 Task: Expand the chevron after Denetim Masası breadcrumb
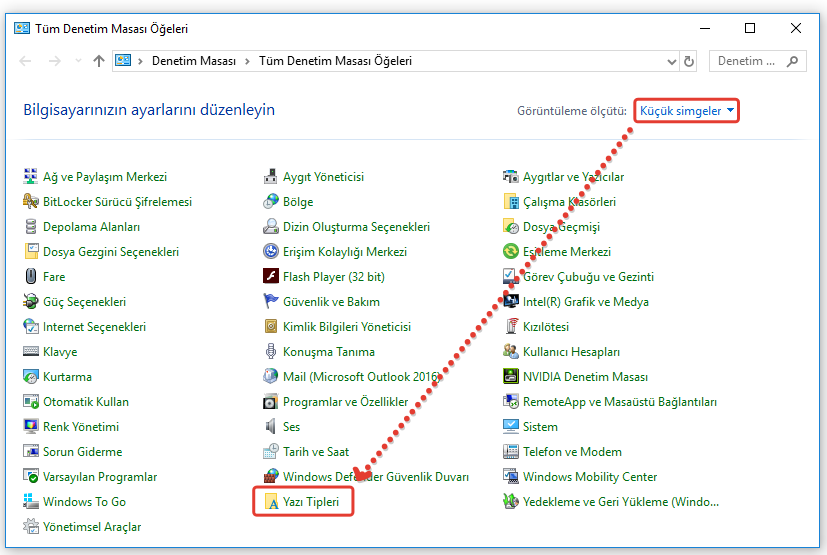point(247,62)
